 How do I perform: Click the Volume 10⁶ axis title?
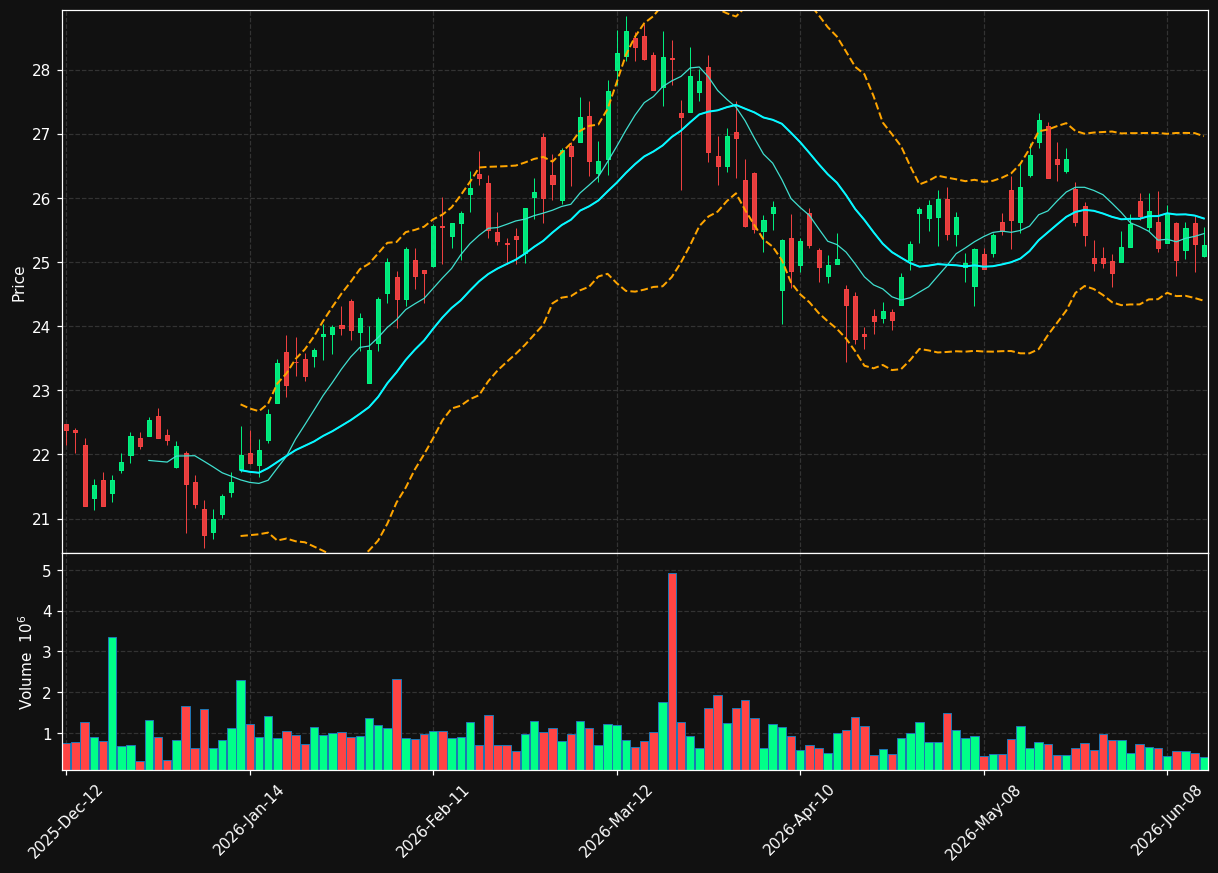(x=25, y=662)
